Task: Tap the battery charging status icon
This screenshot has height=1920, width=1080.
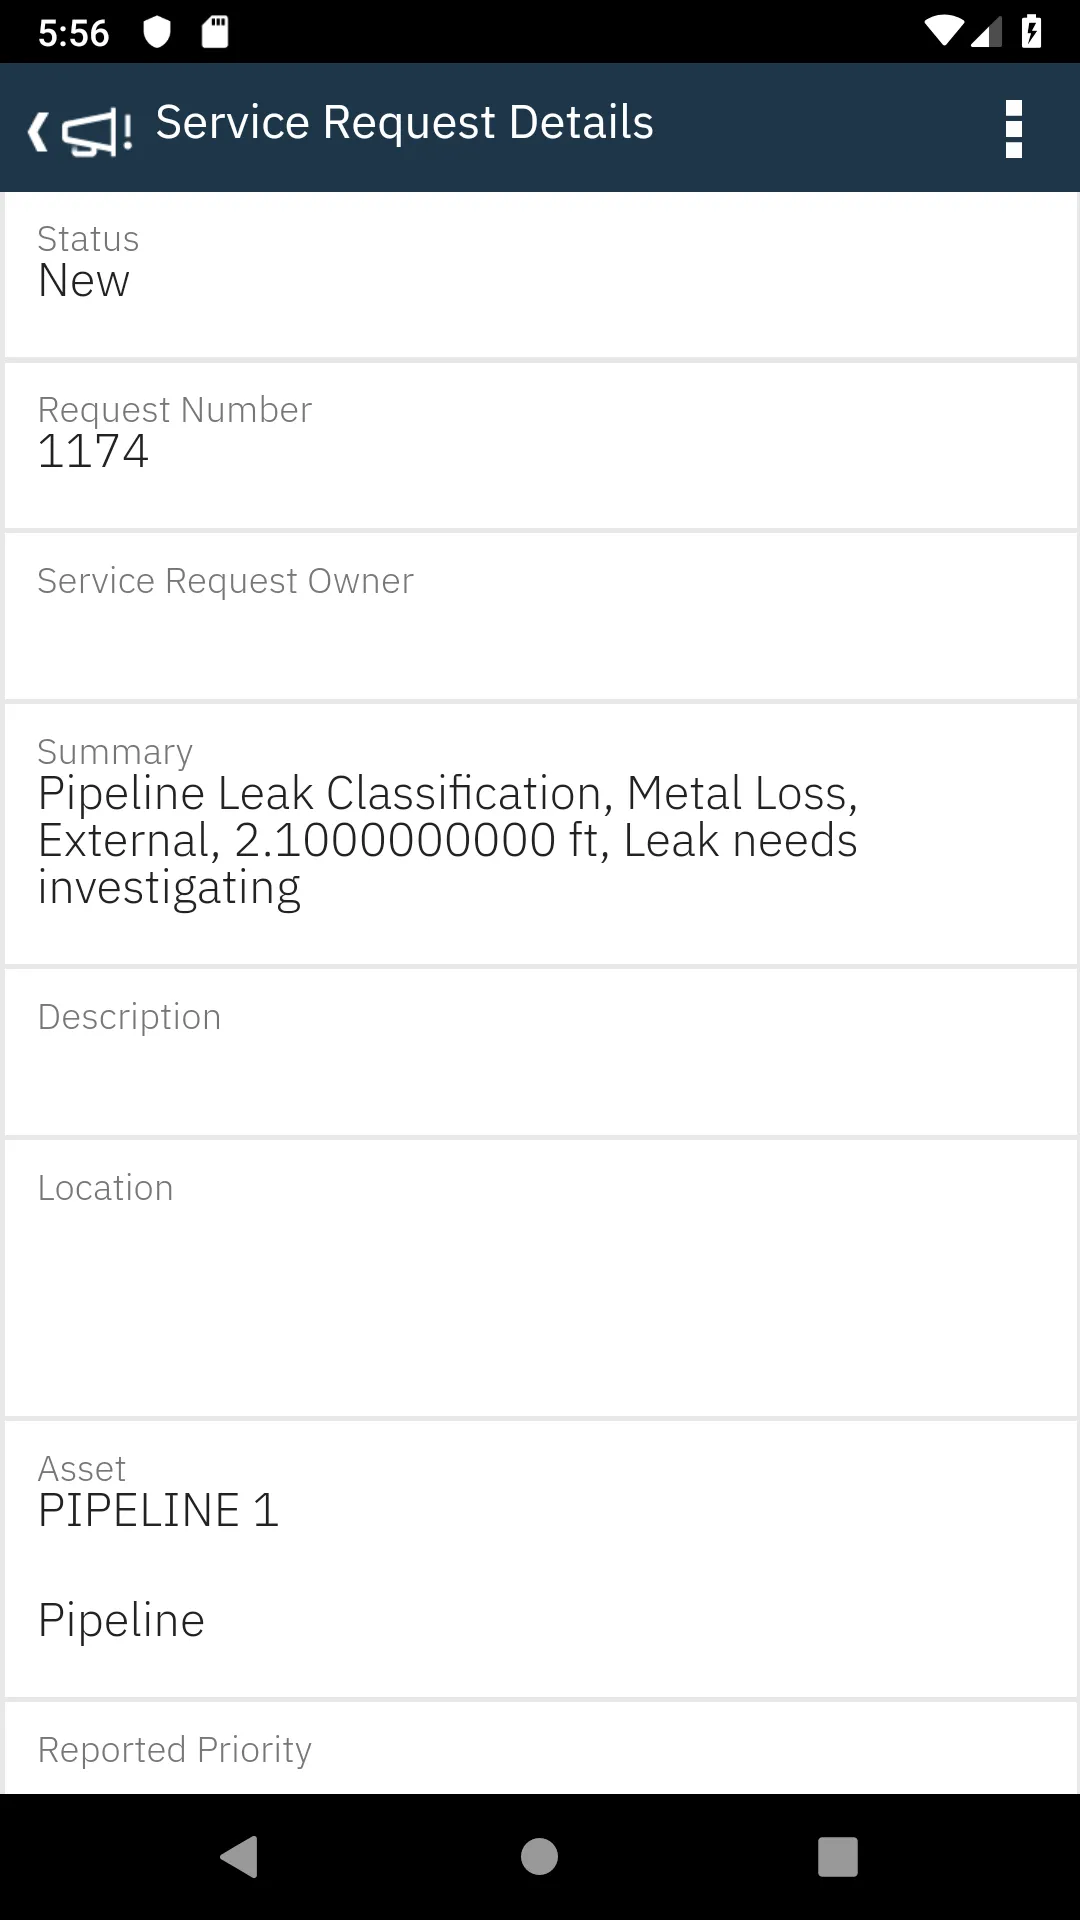Action: tap(1031, 32)
